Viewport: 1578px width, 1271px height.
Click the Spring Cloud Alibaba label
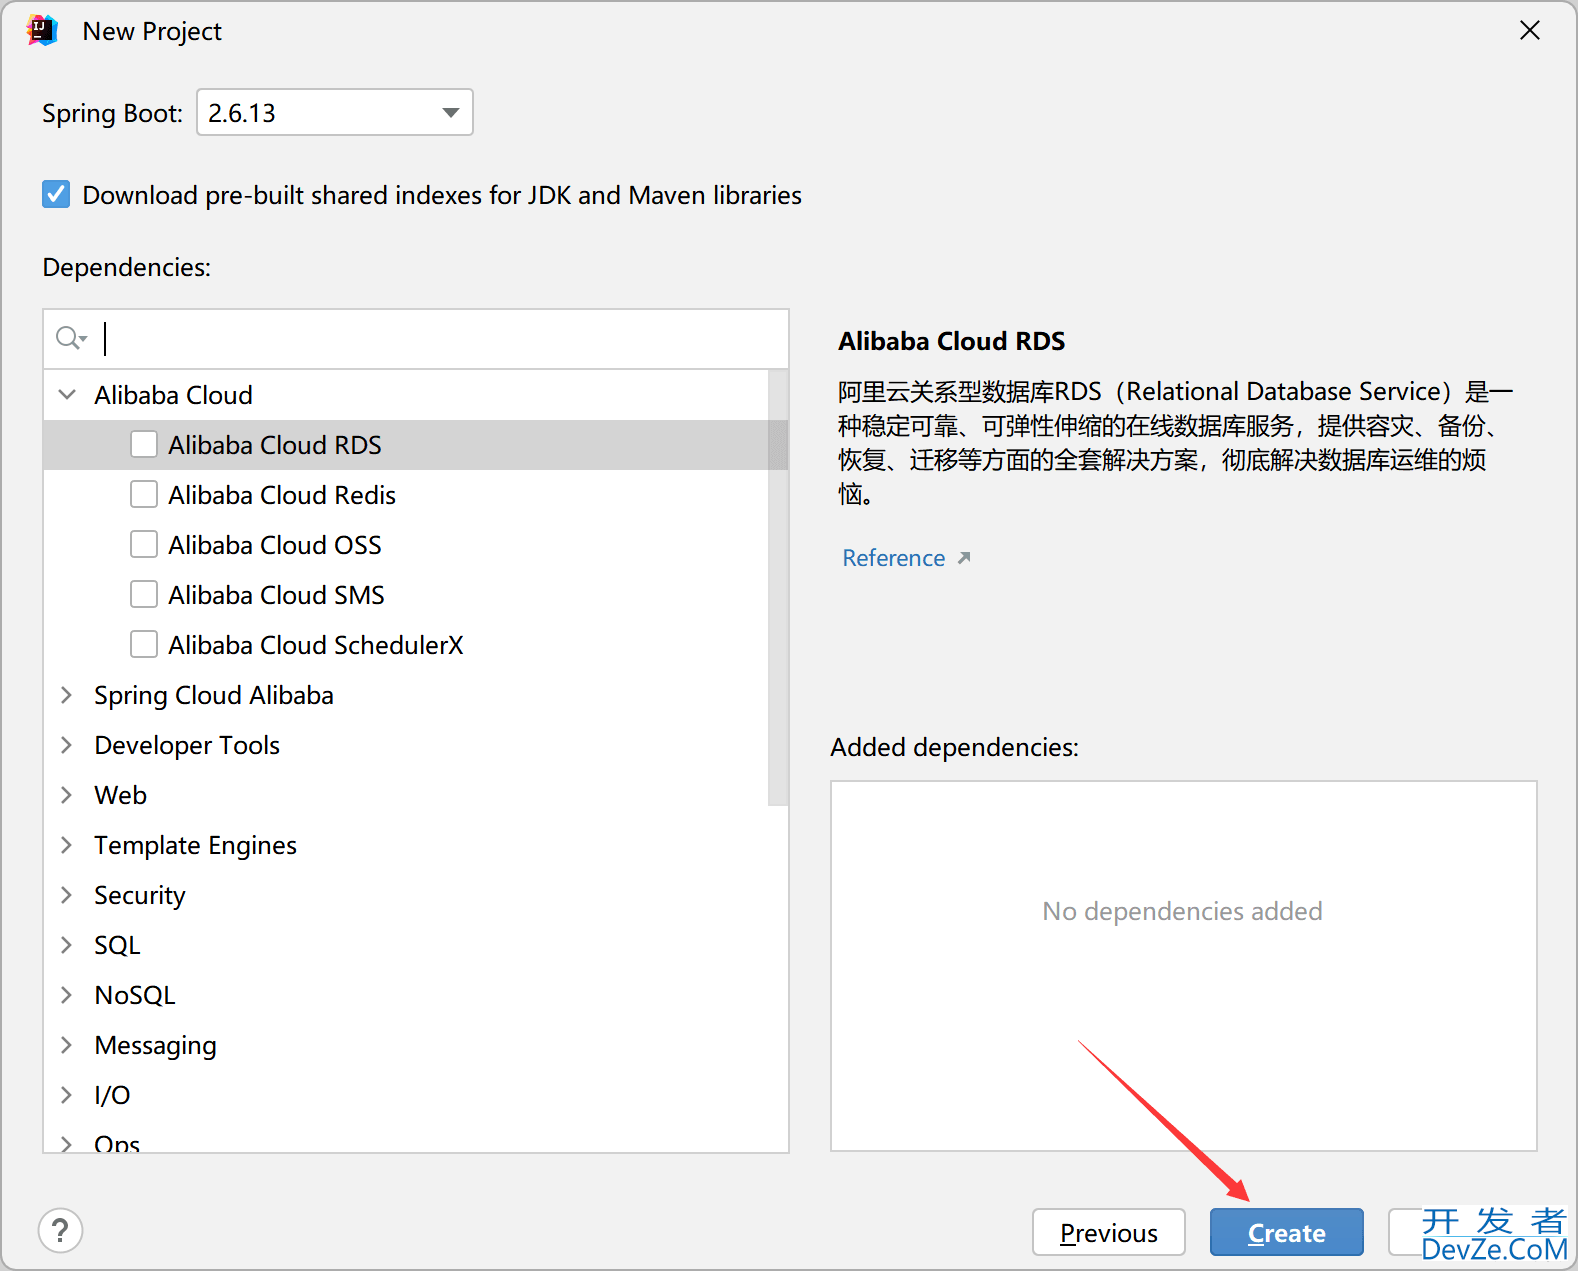point(214,695)
